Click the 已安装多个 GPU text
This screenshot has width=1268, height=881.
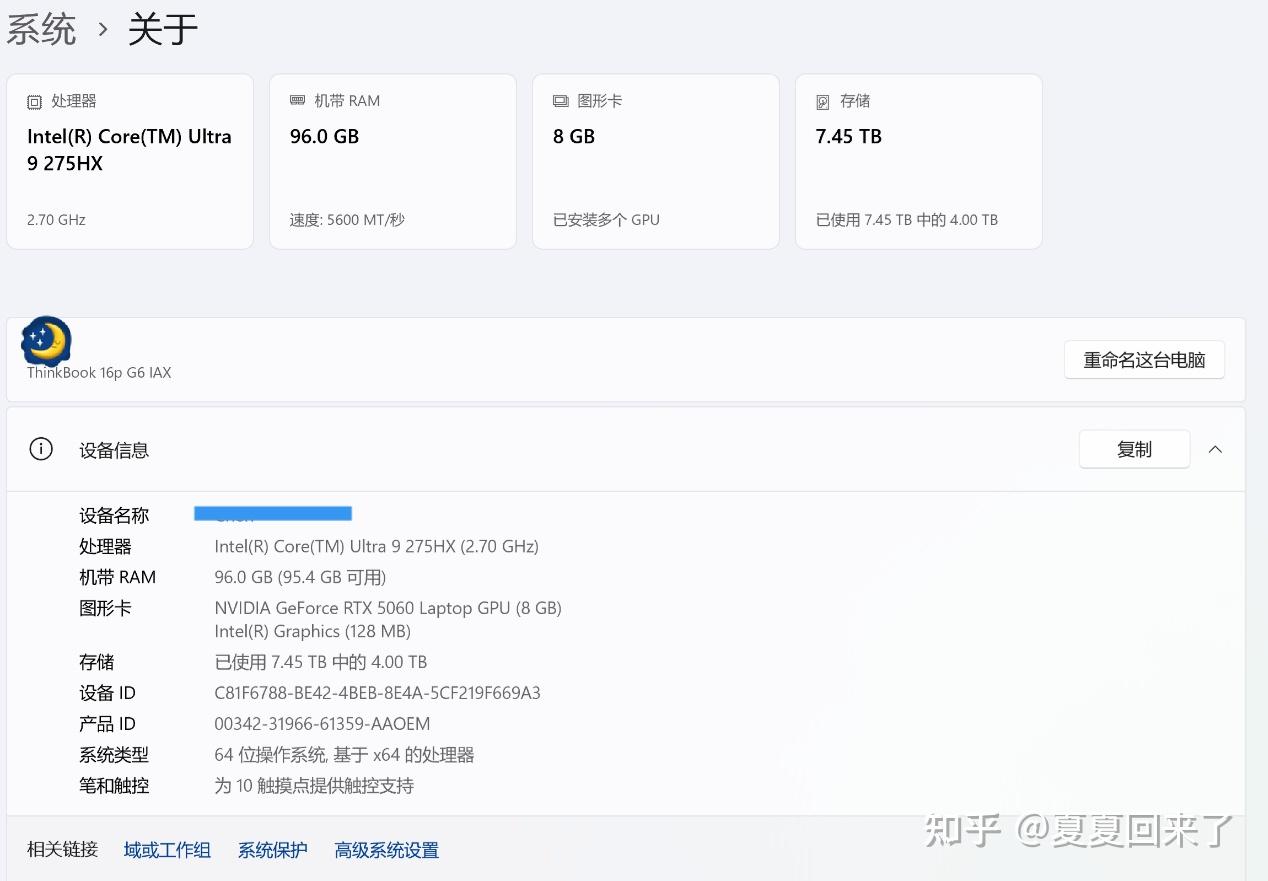tap(606, 220)
